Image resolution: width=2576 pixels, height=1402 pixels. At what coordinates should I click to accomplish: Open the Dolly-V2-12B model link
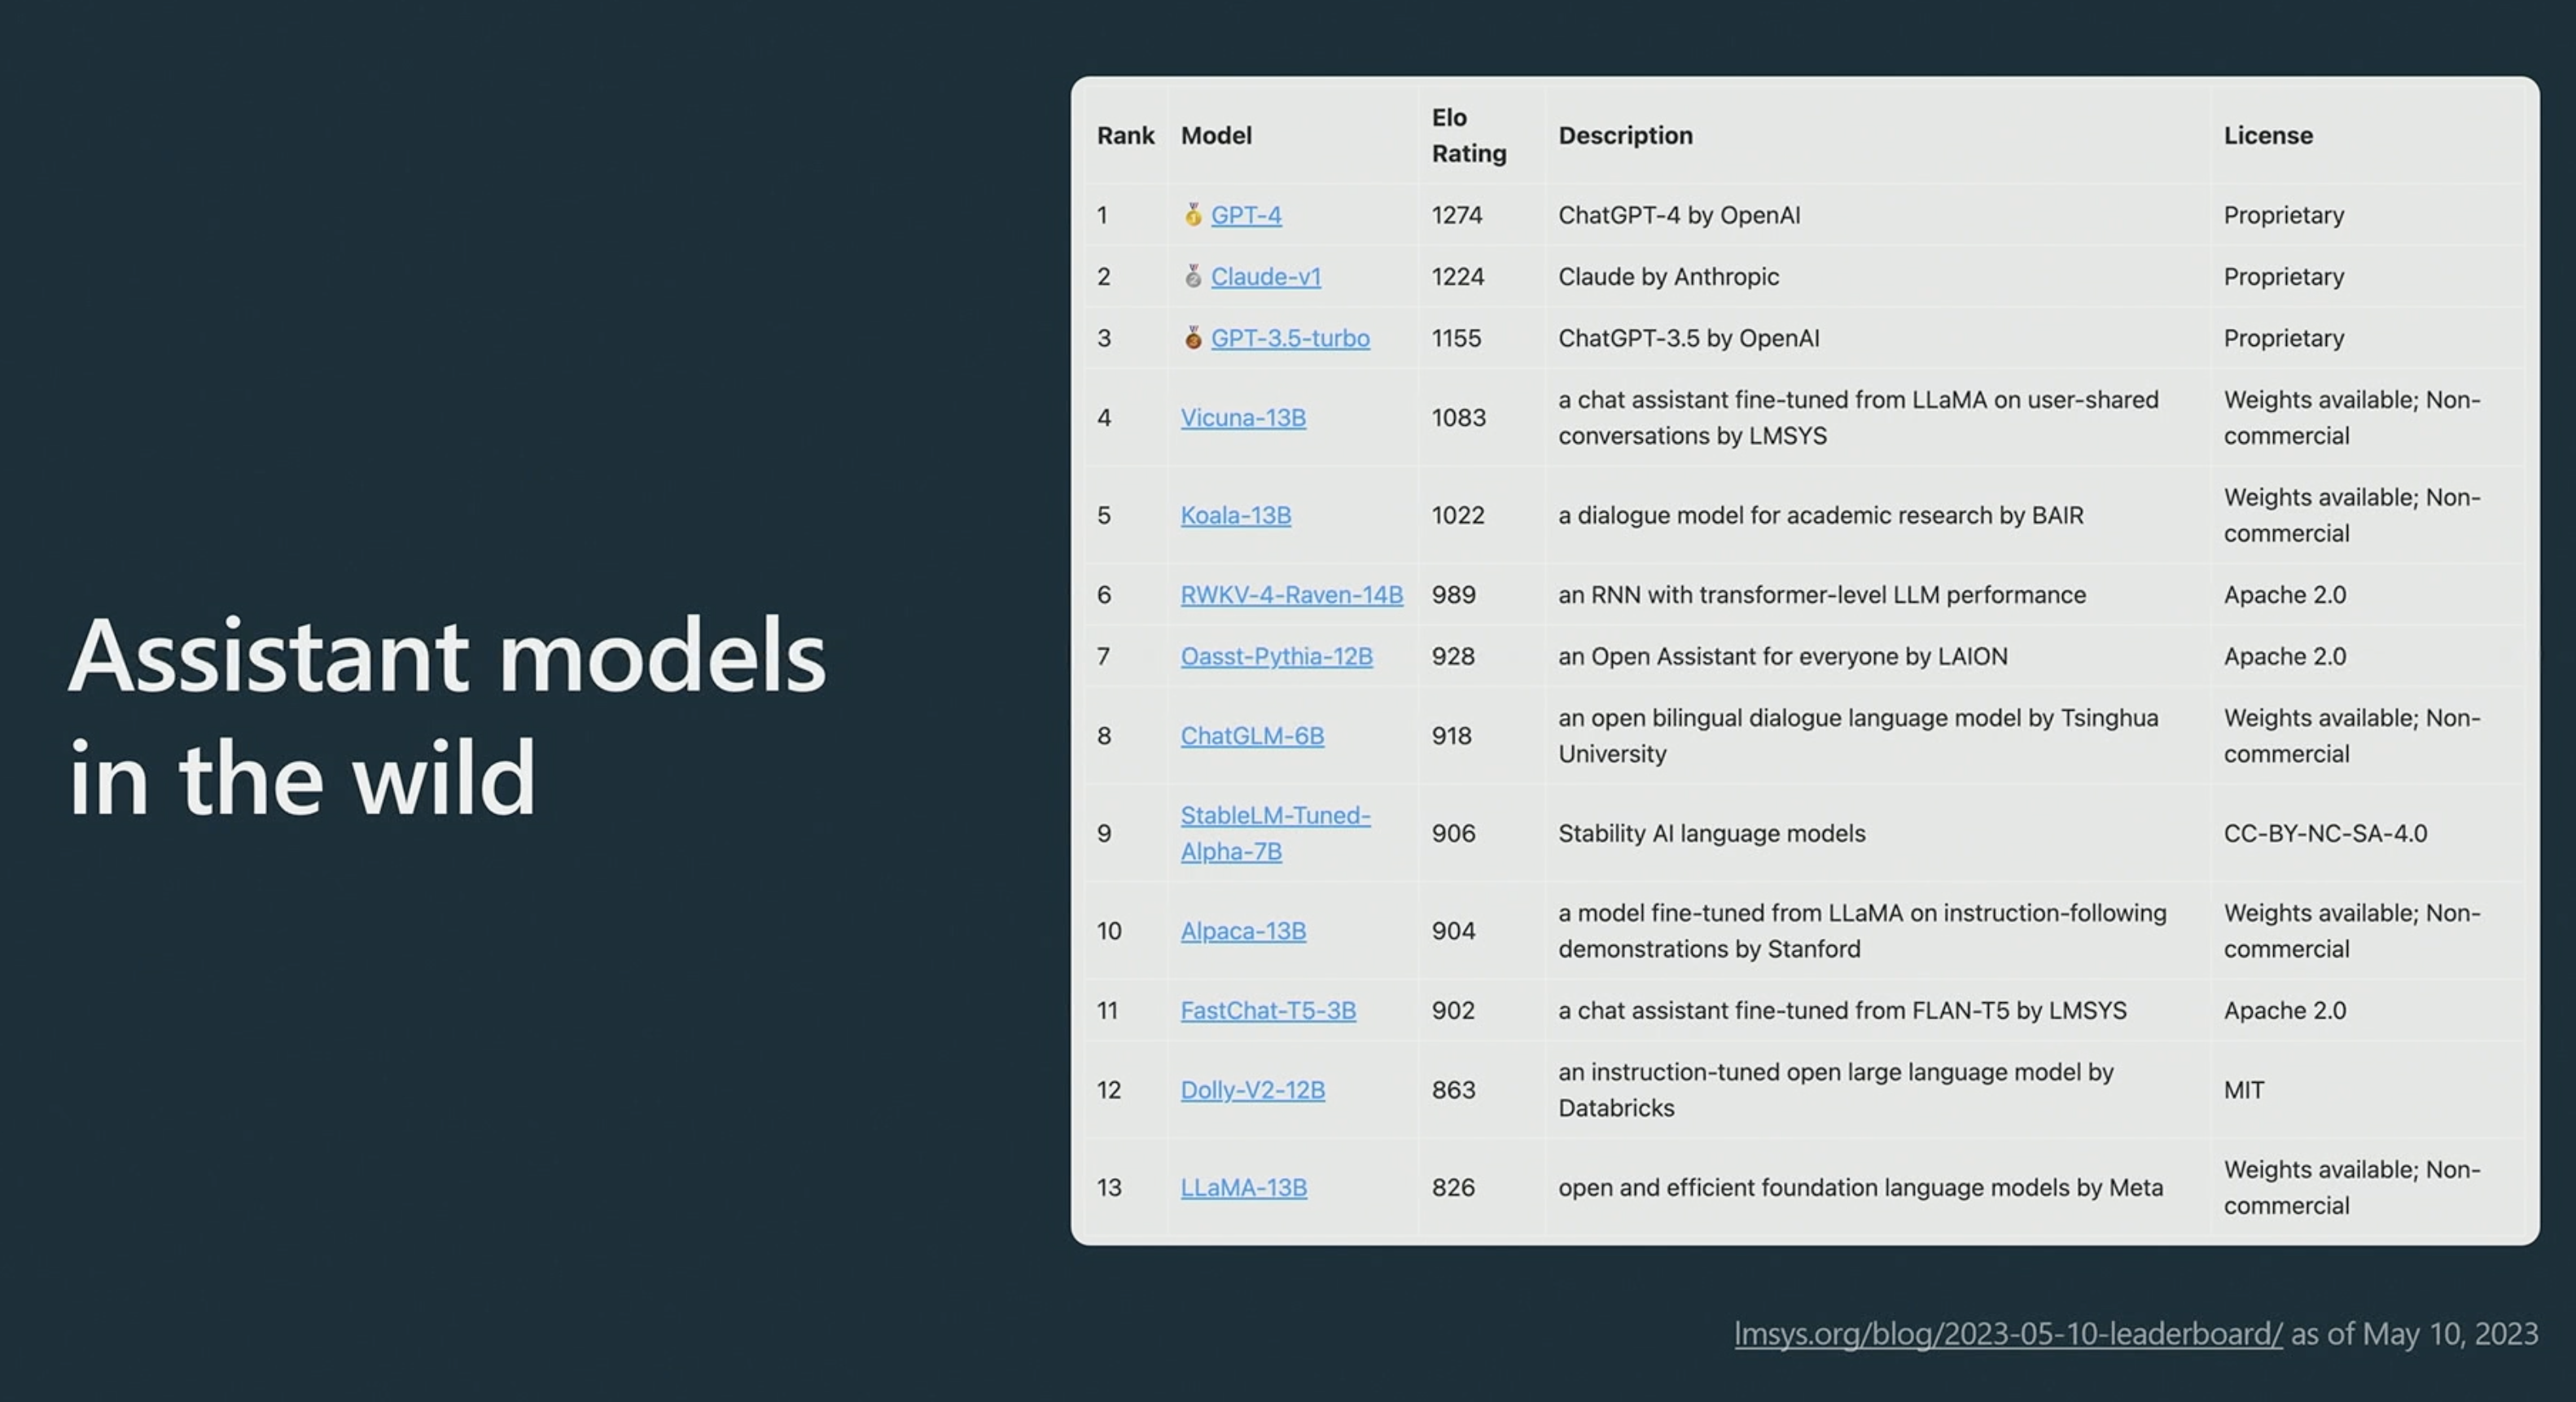[x=1253, y=1090]
